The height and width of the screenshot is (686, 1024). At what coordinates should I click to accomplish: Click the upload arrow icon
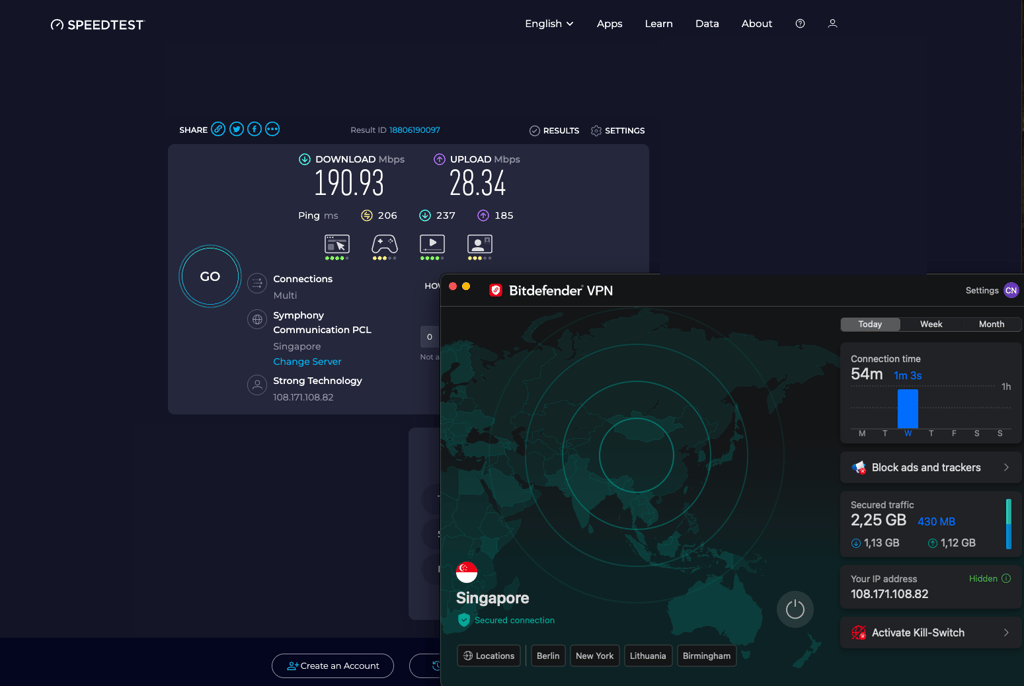point(439,159)
